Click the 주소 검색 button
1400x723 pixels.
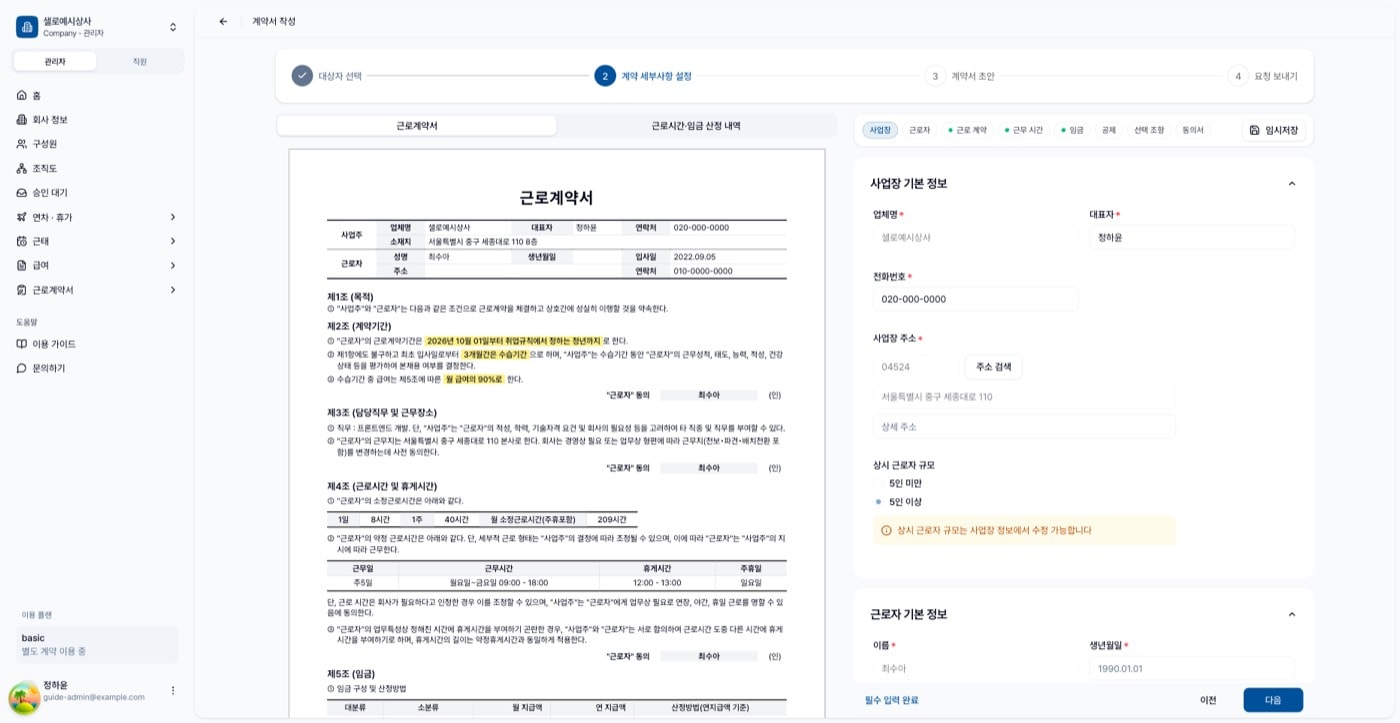coord(993,367)
